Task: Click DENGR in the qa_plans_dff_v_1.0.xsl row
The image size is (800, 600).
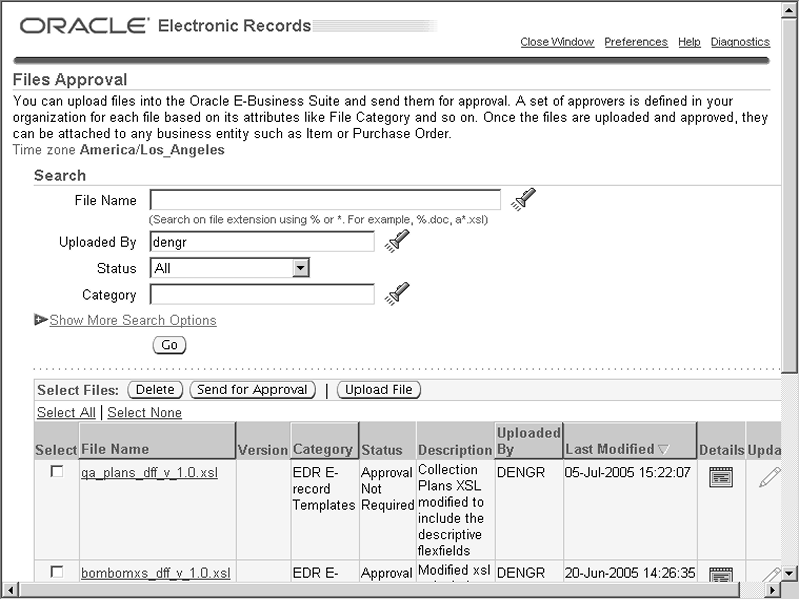Action: pos(520,472)
